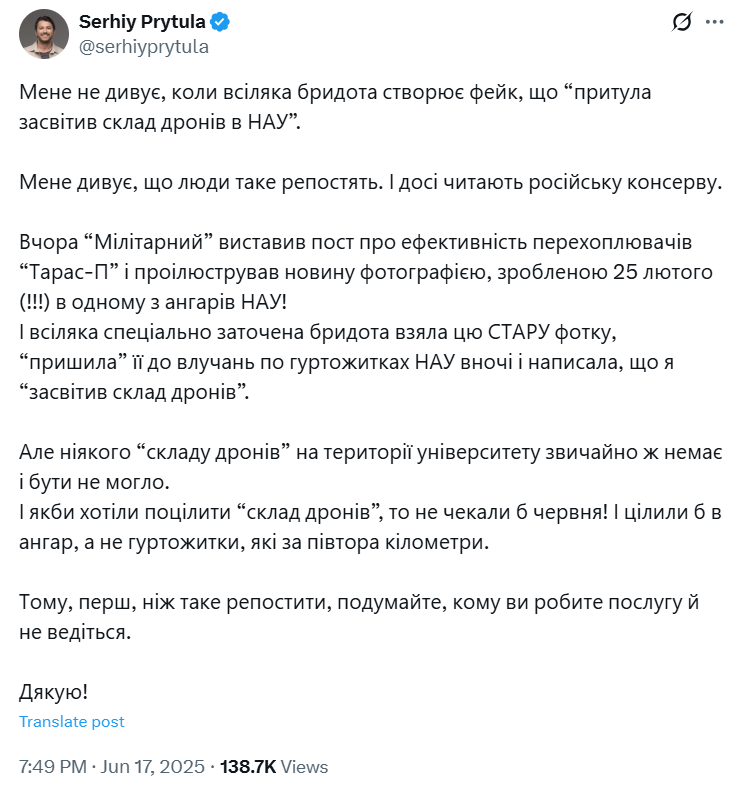This screenshot has height=785, width=743.
Task: Click the Translate post link
Action: 72,722
